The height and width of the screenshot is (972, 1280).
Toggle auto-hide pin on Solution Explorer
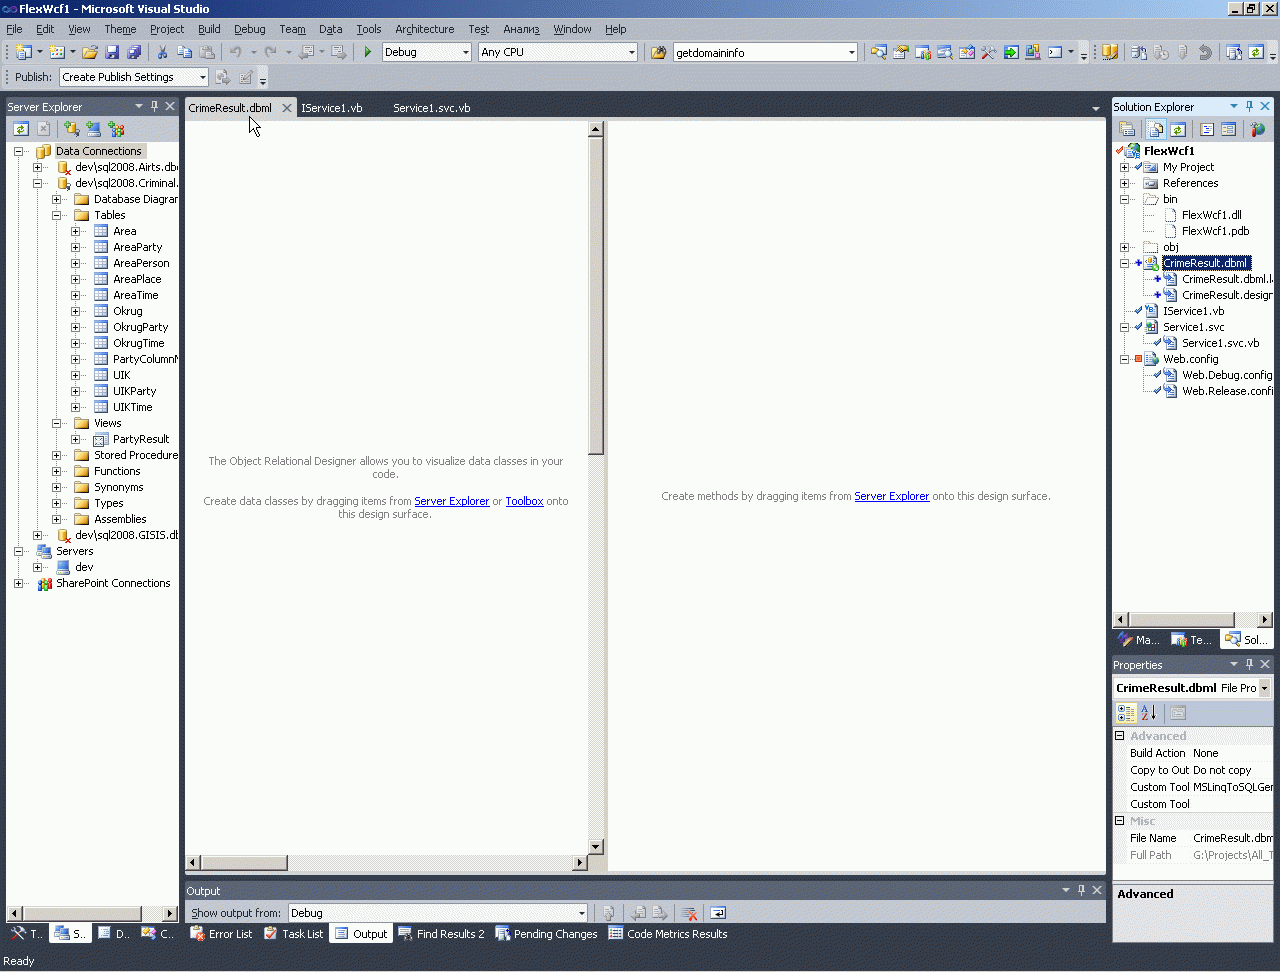point(1249,106)
